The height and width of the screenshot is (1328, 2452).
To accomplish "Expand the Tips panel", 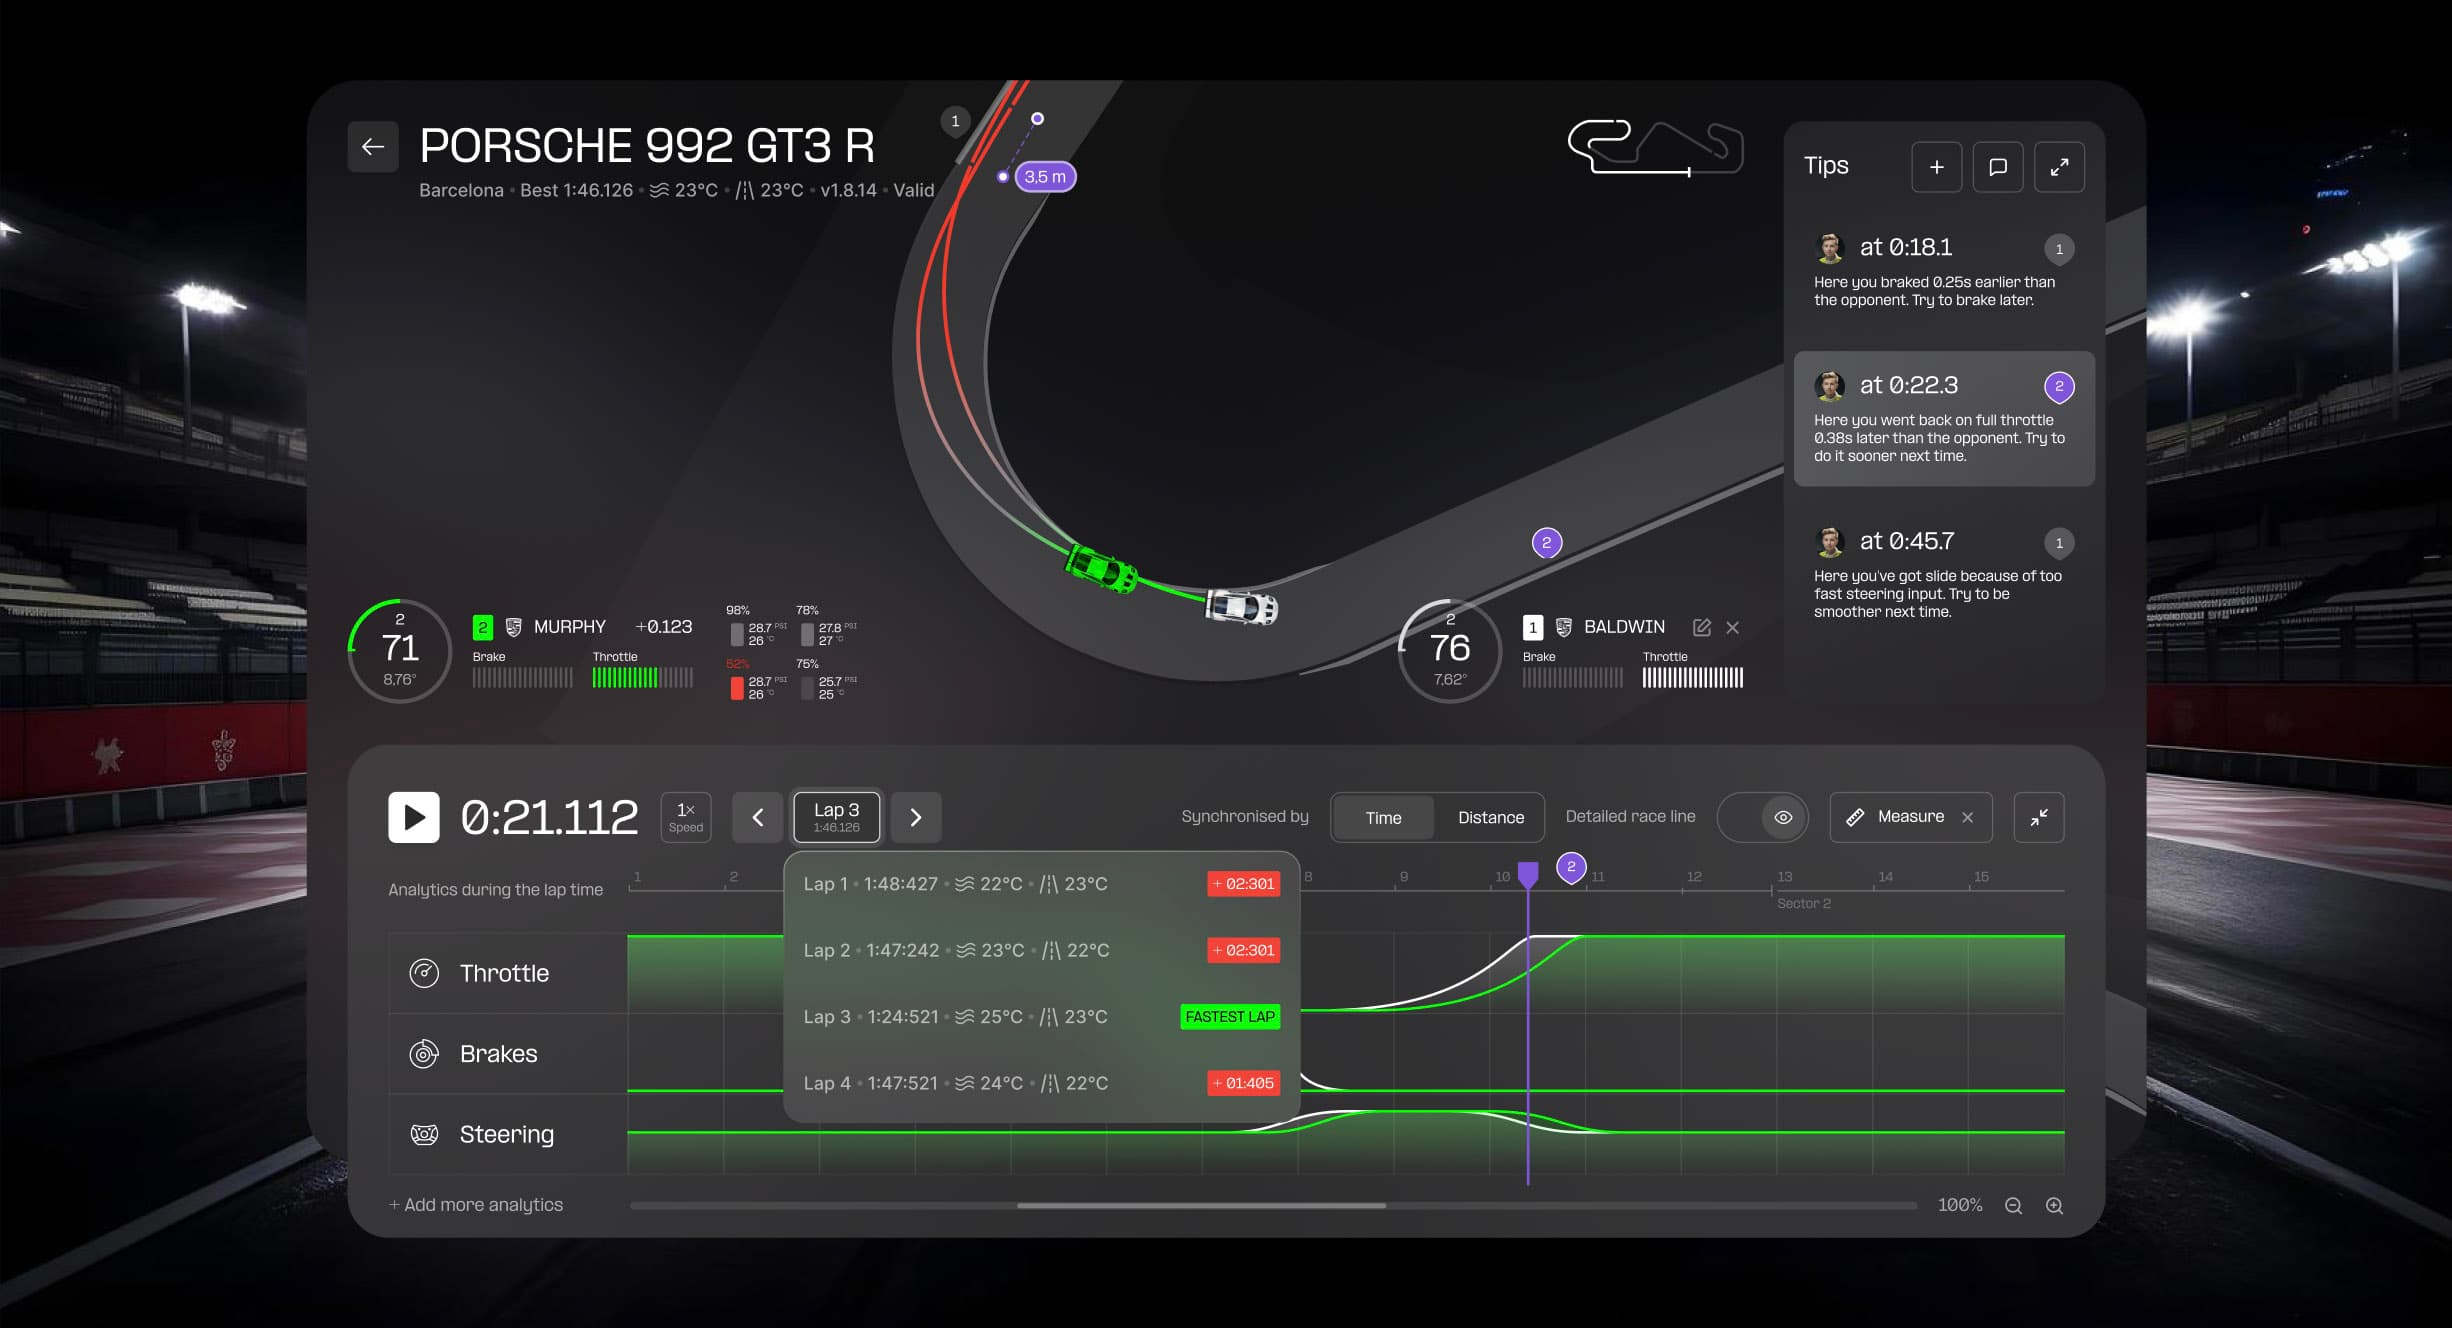I will pyautogui.click(x=2059, y=167).
